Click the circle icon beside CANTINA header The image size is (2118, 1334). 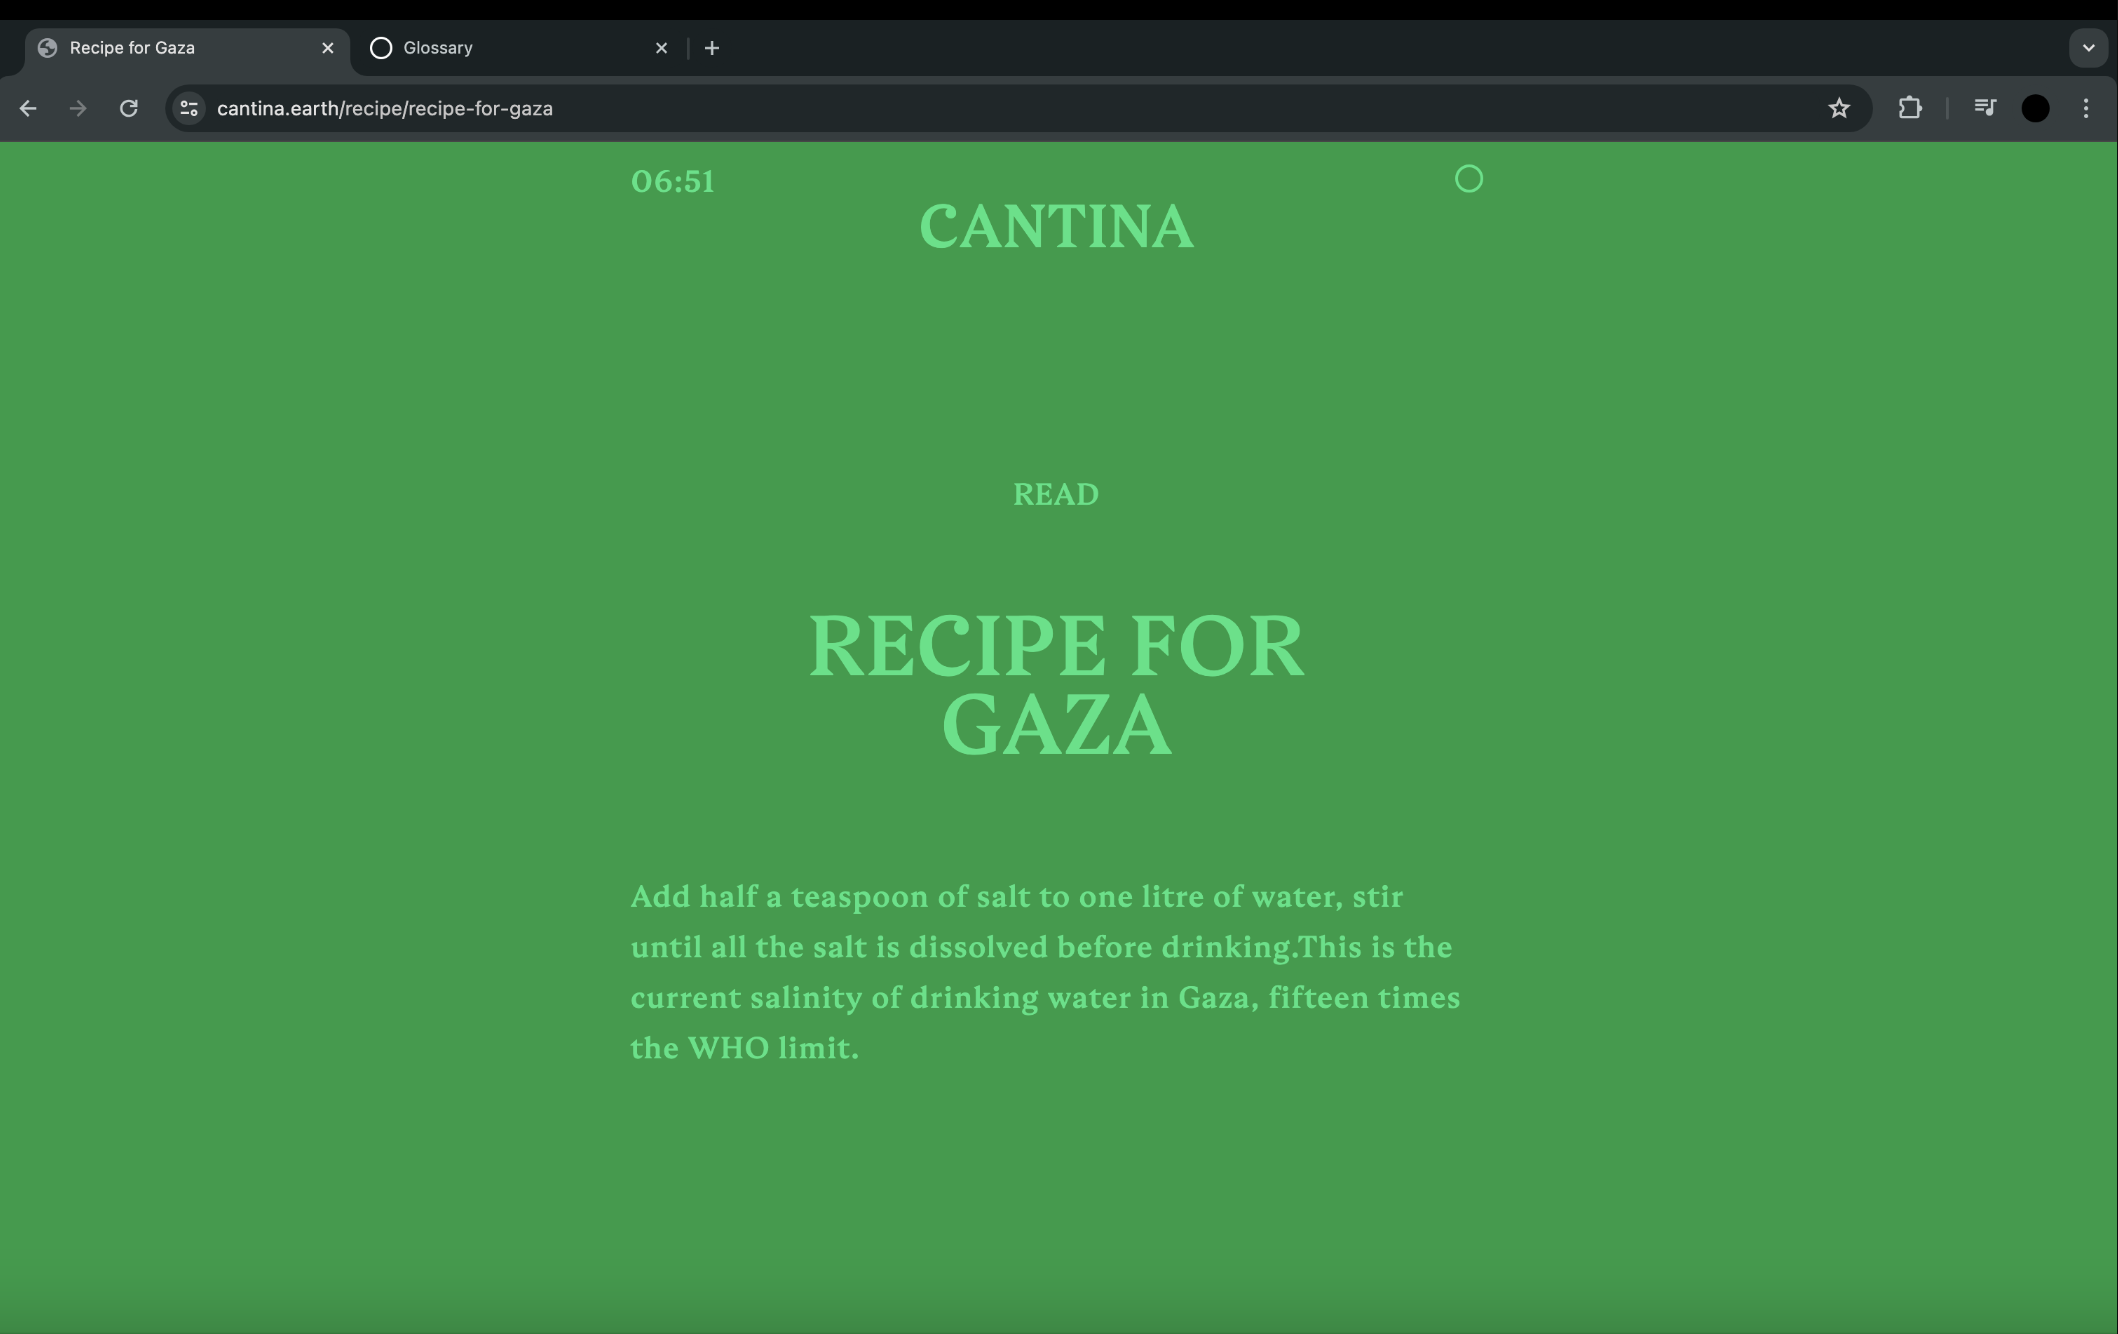pos(1468,179)
